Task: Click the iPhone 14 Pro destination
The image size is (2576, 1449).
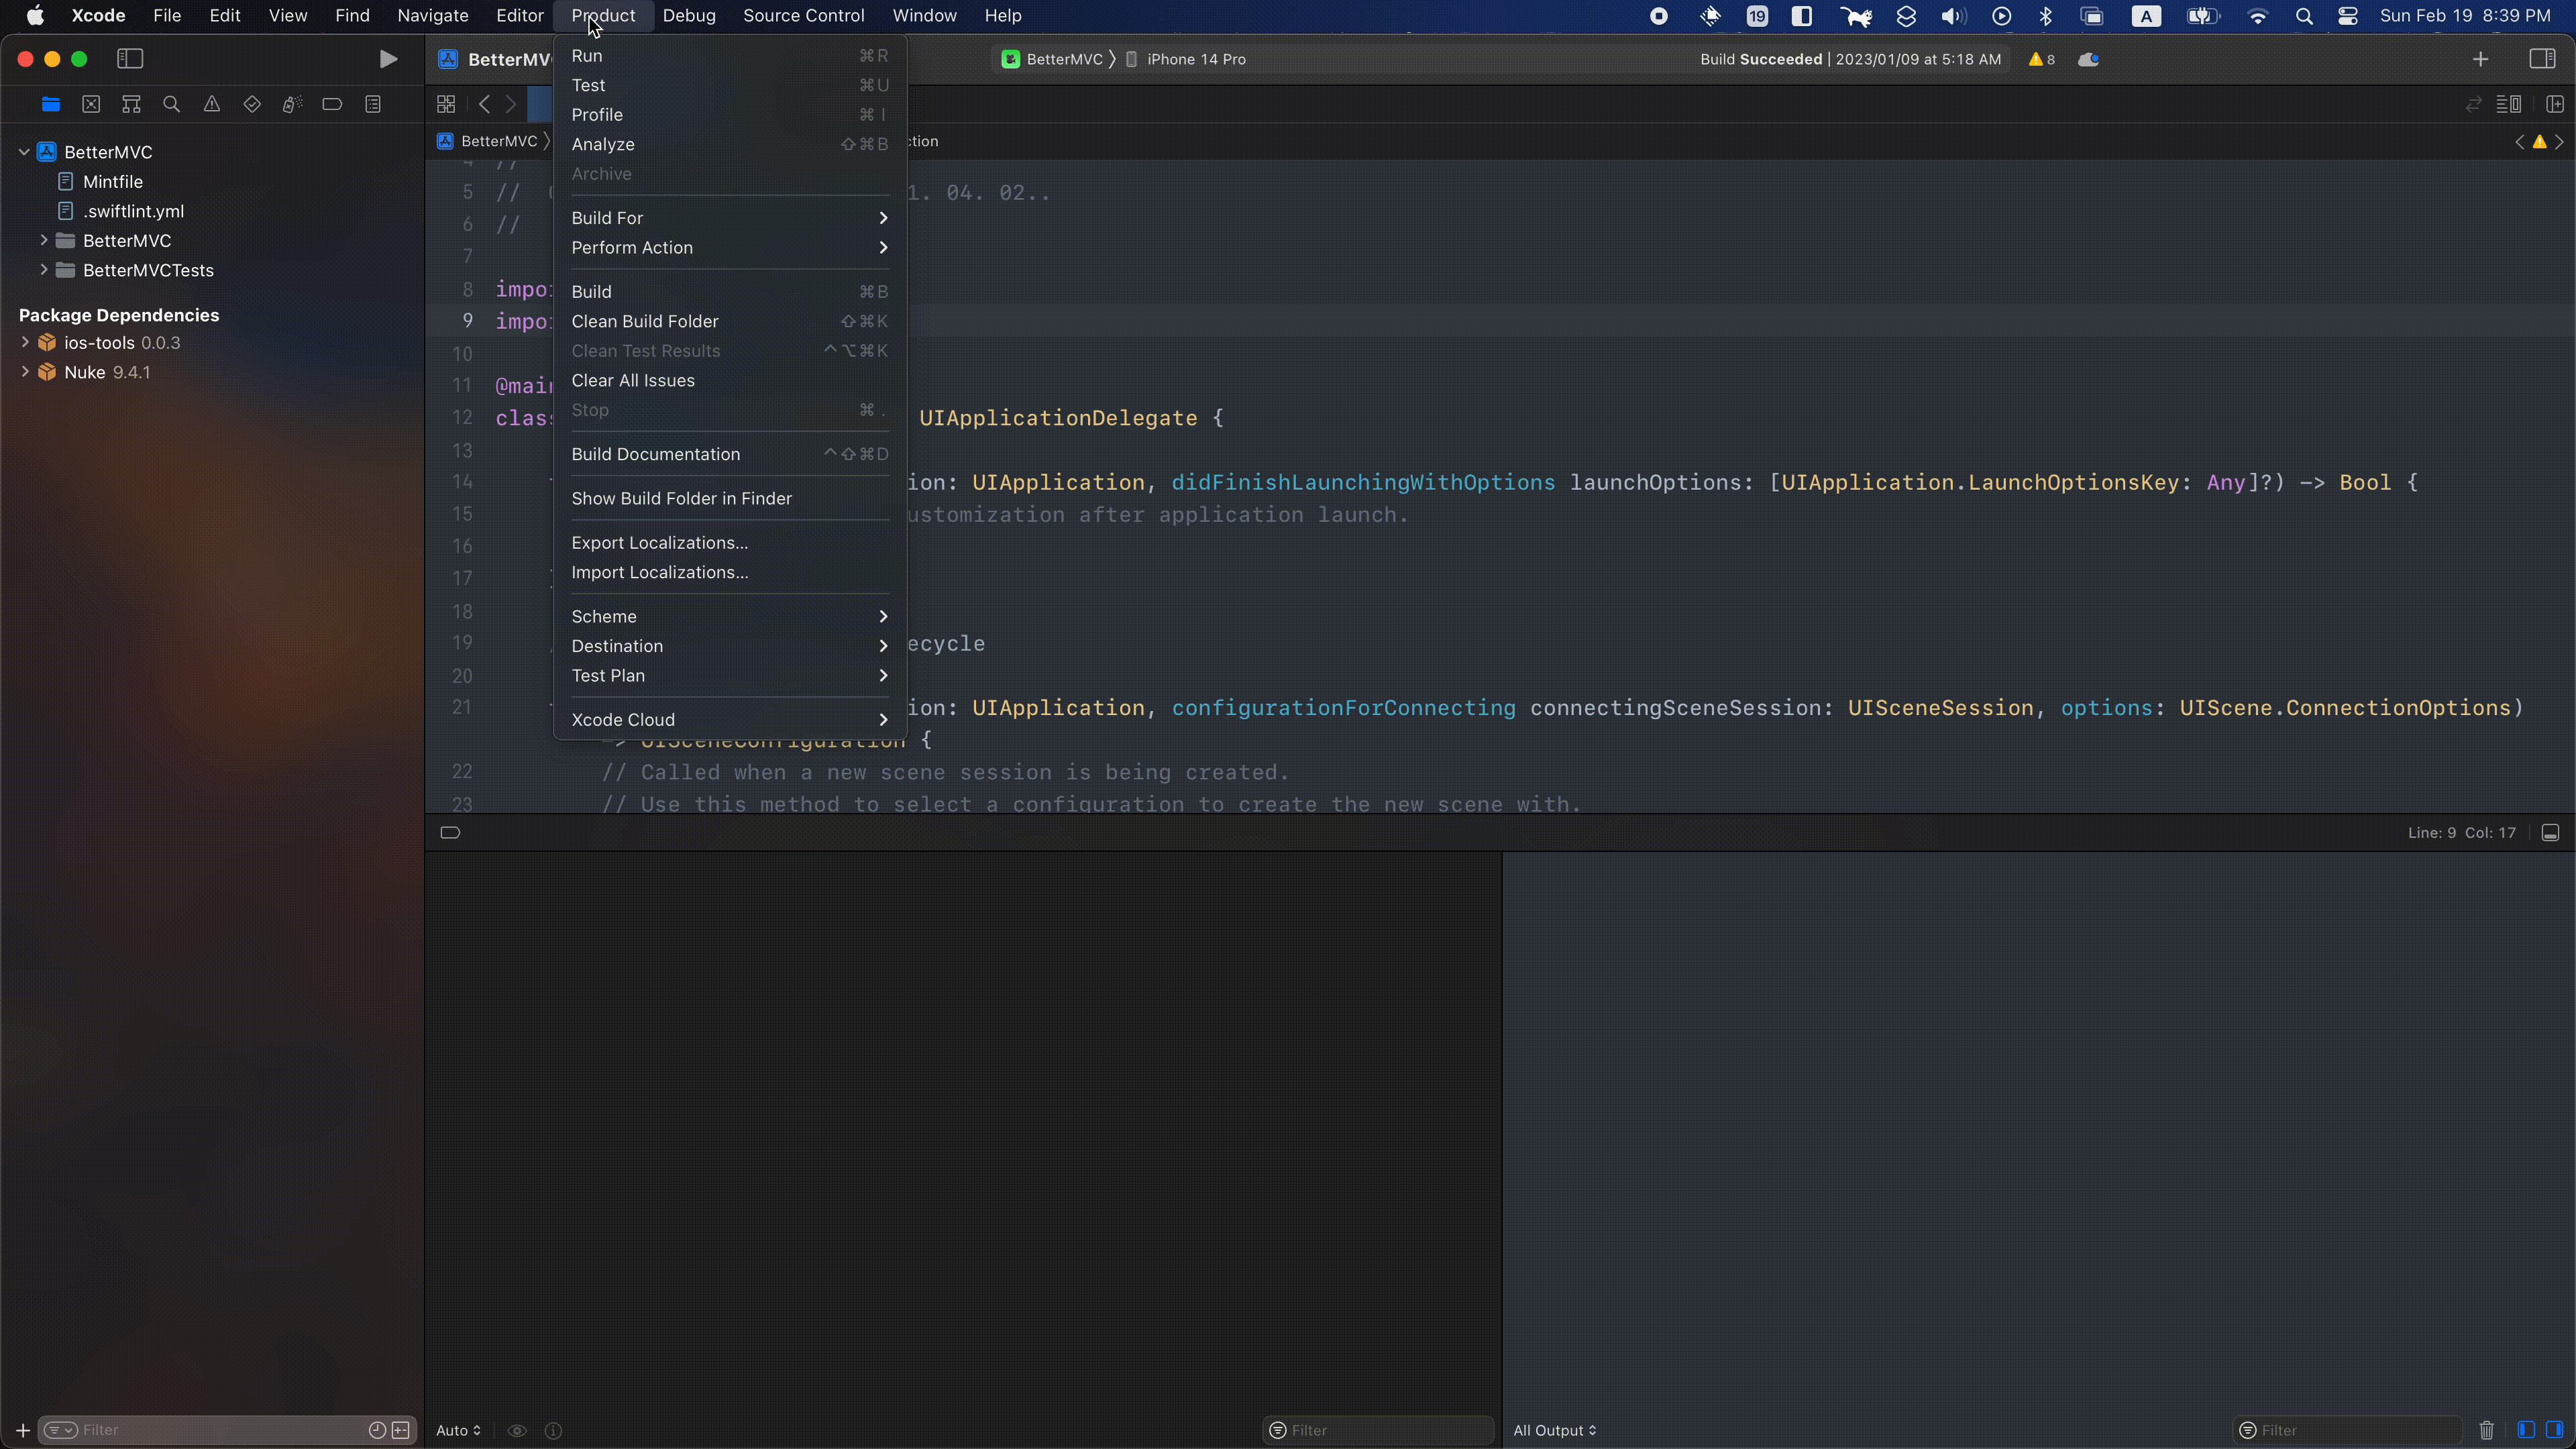Action: tap(1195, 59)
